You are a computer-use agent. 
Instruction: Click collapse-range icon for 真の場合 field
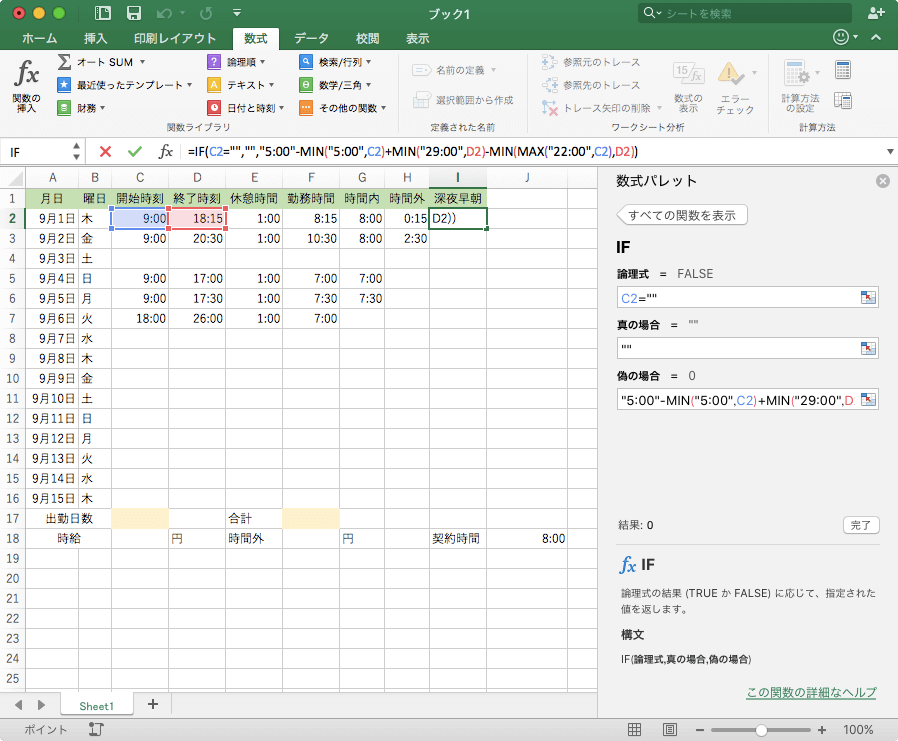point(868,348)
